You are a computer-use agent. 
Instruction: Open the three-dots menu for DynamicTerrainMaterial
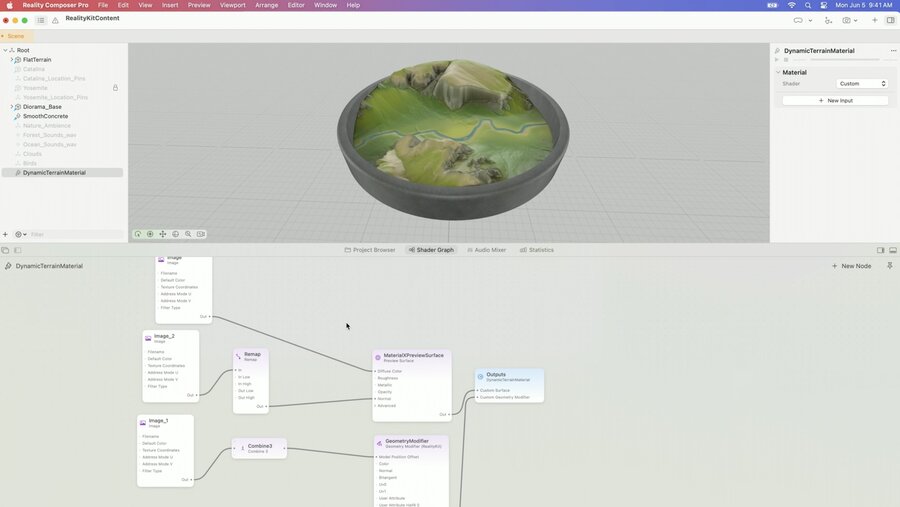click(x=893, y=51)
